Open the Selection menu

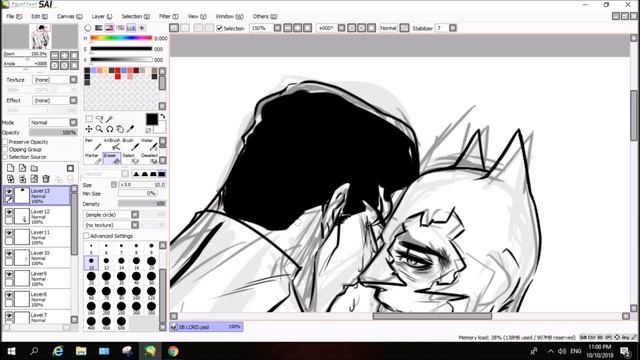coord(136,16)
